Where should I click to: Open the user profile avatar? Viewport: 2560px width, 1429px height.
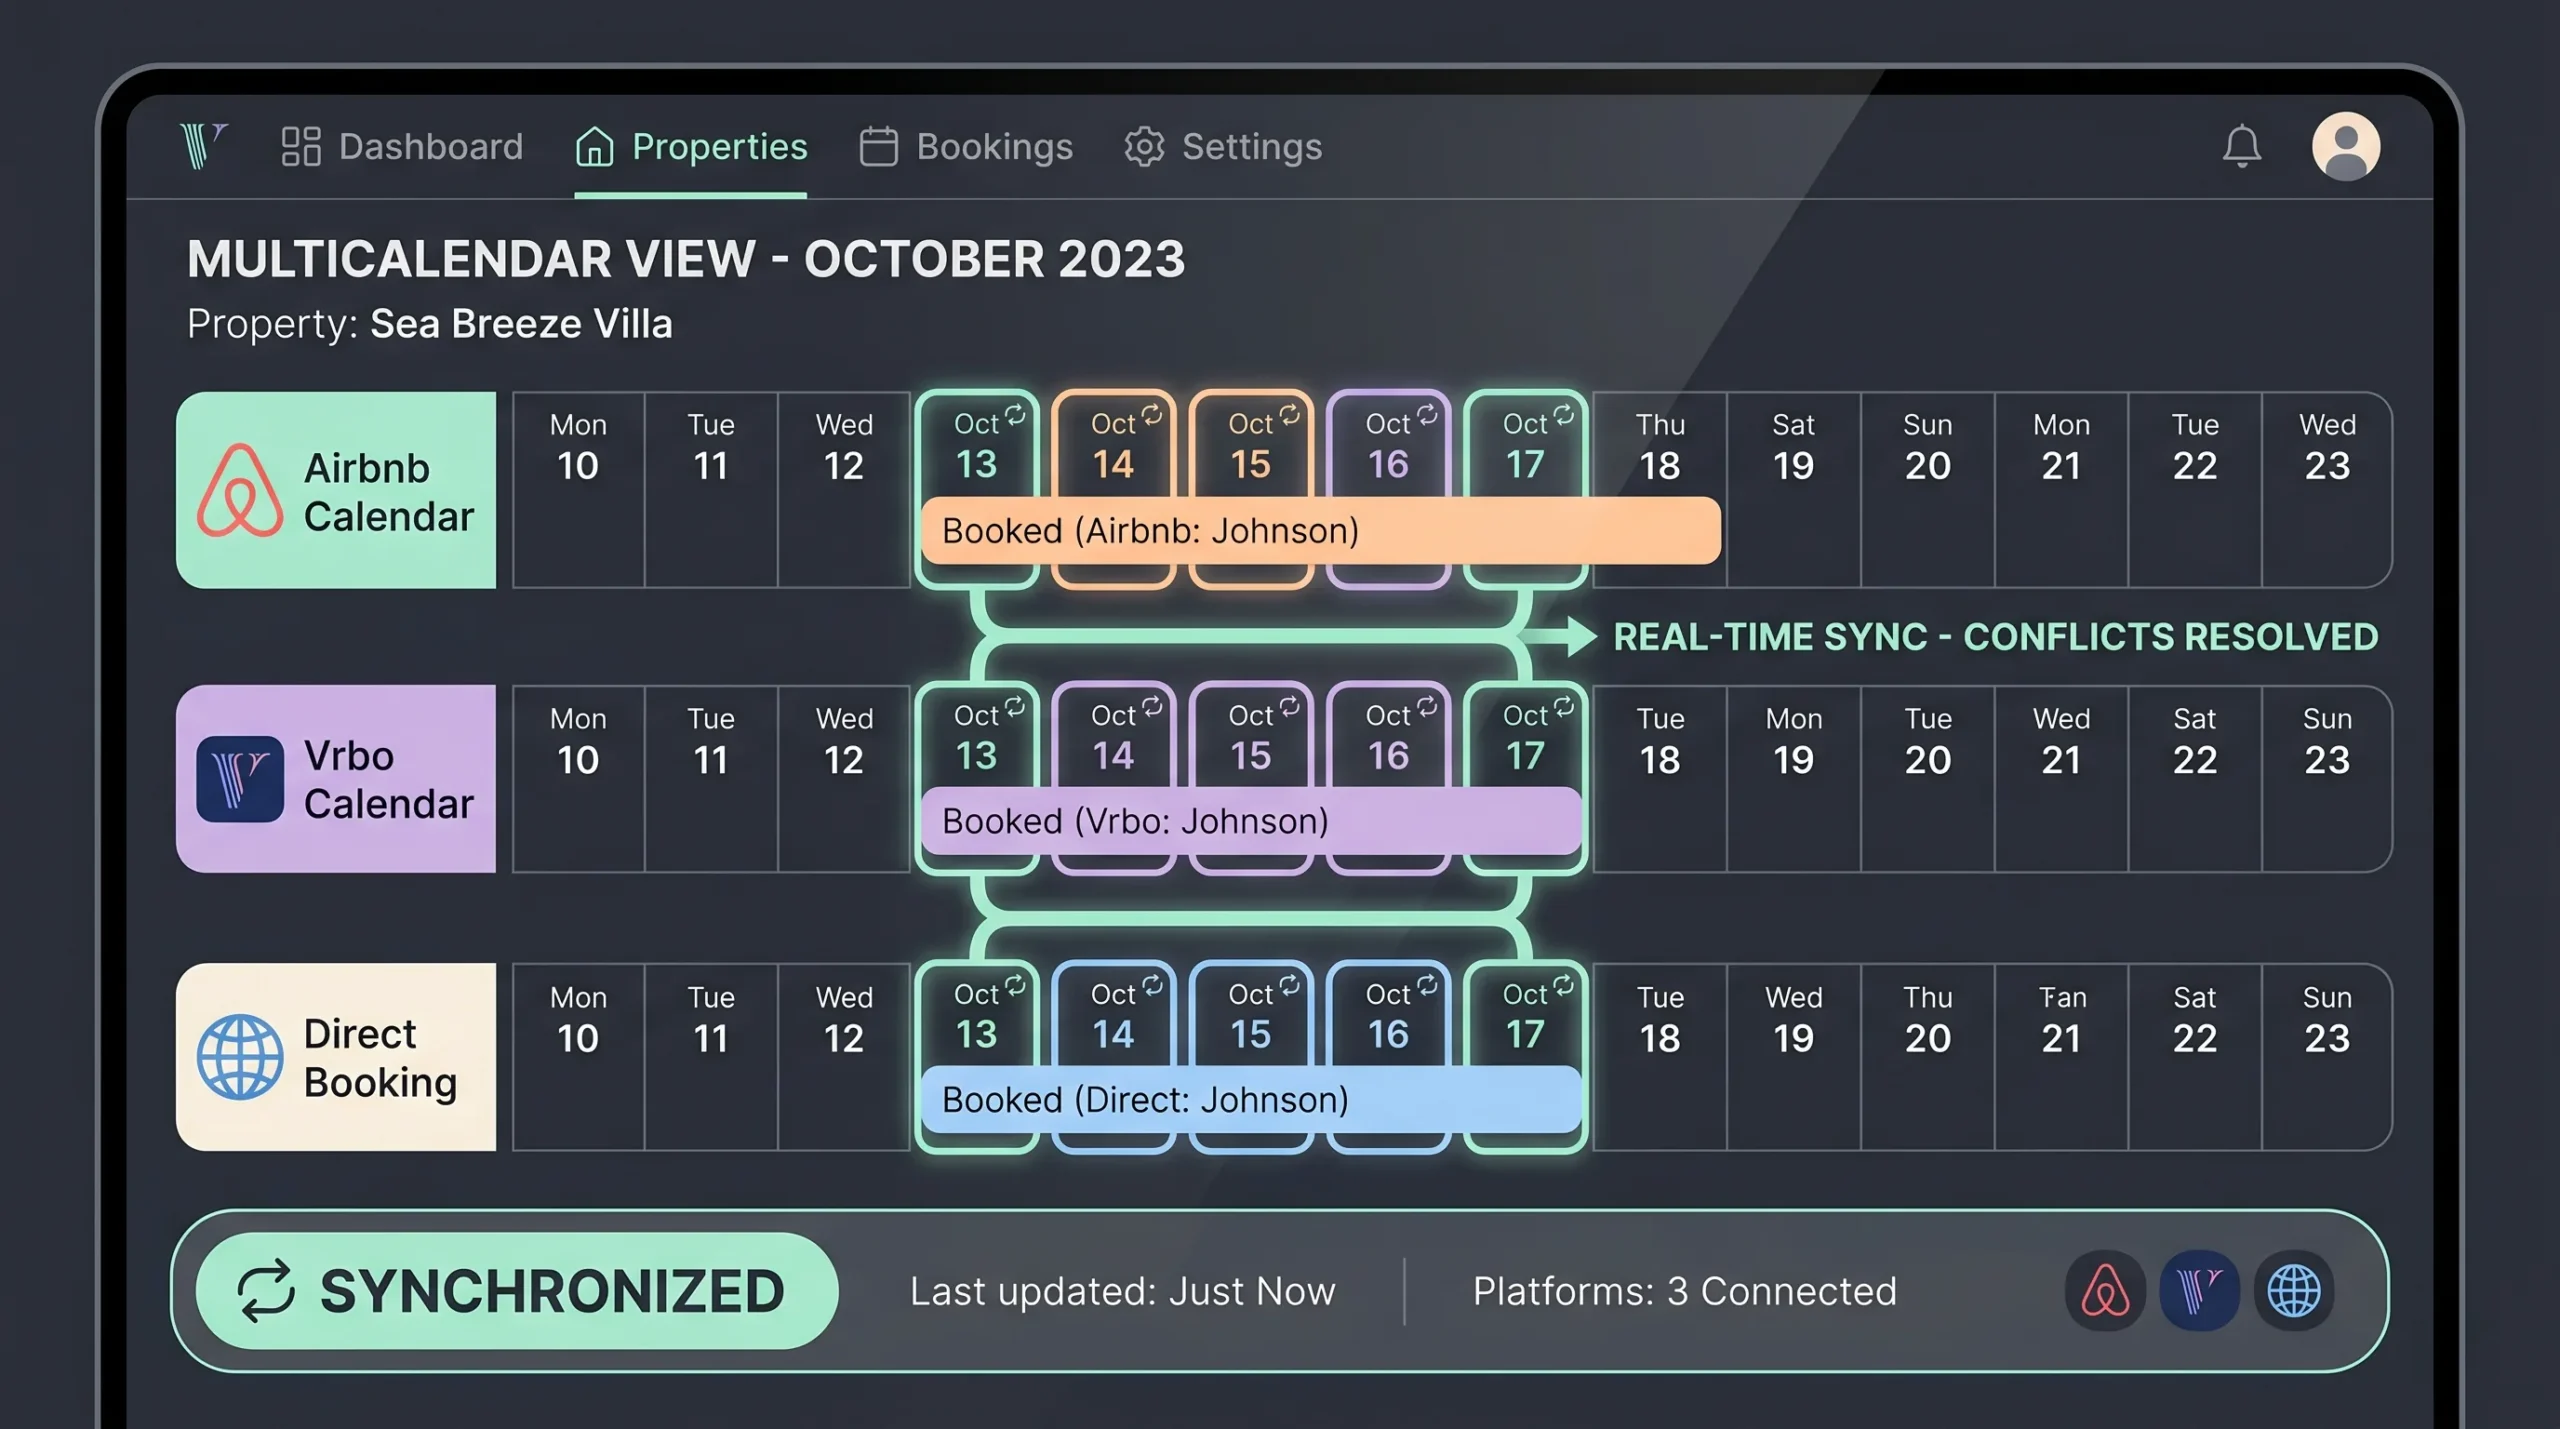tap(2345, 146)
